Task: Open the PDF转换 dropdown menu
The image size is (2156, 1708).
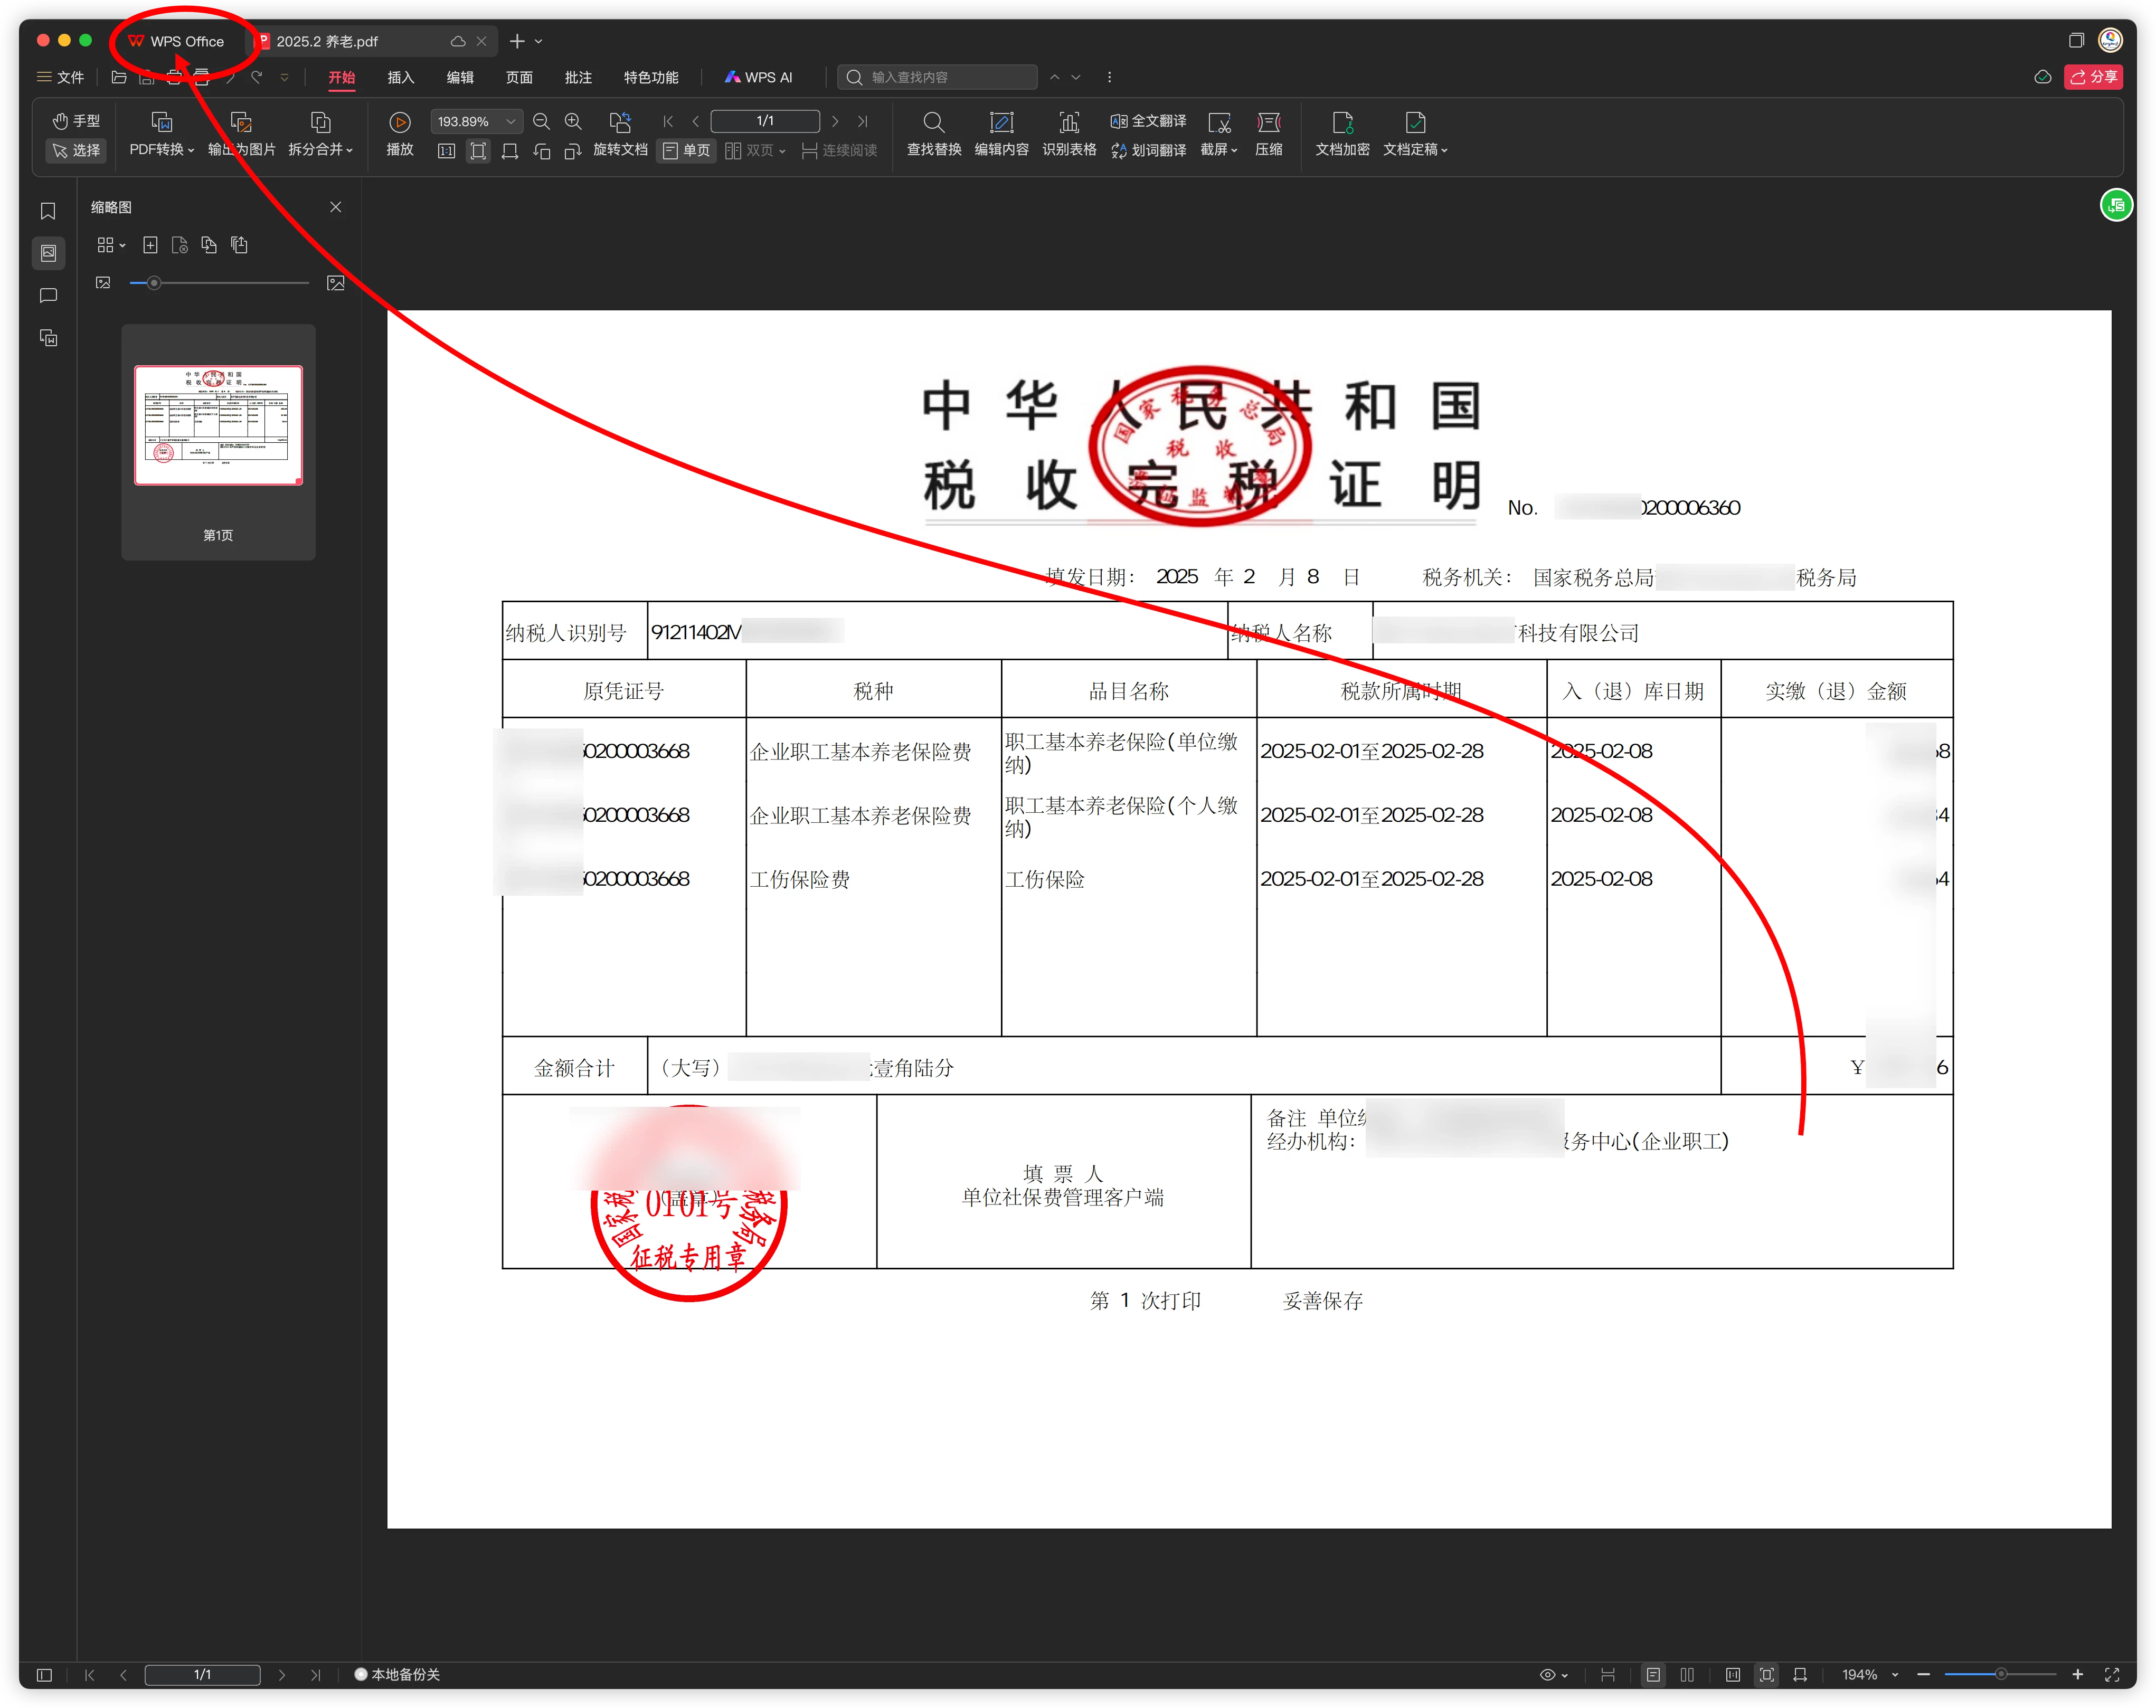Action: coord(161,150)
